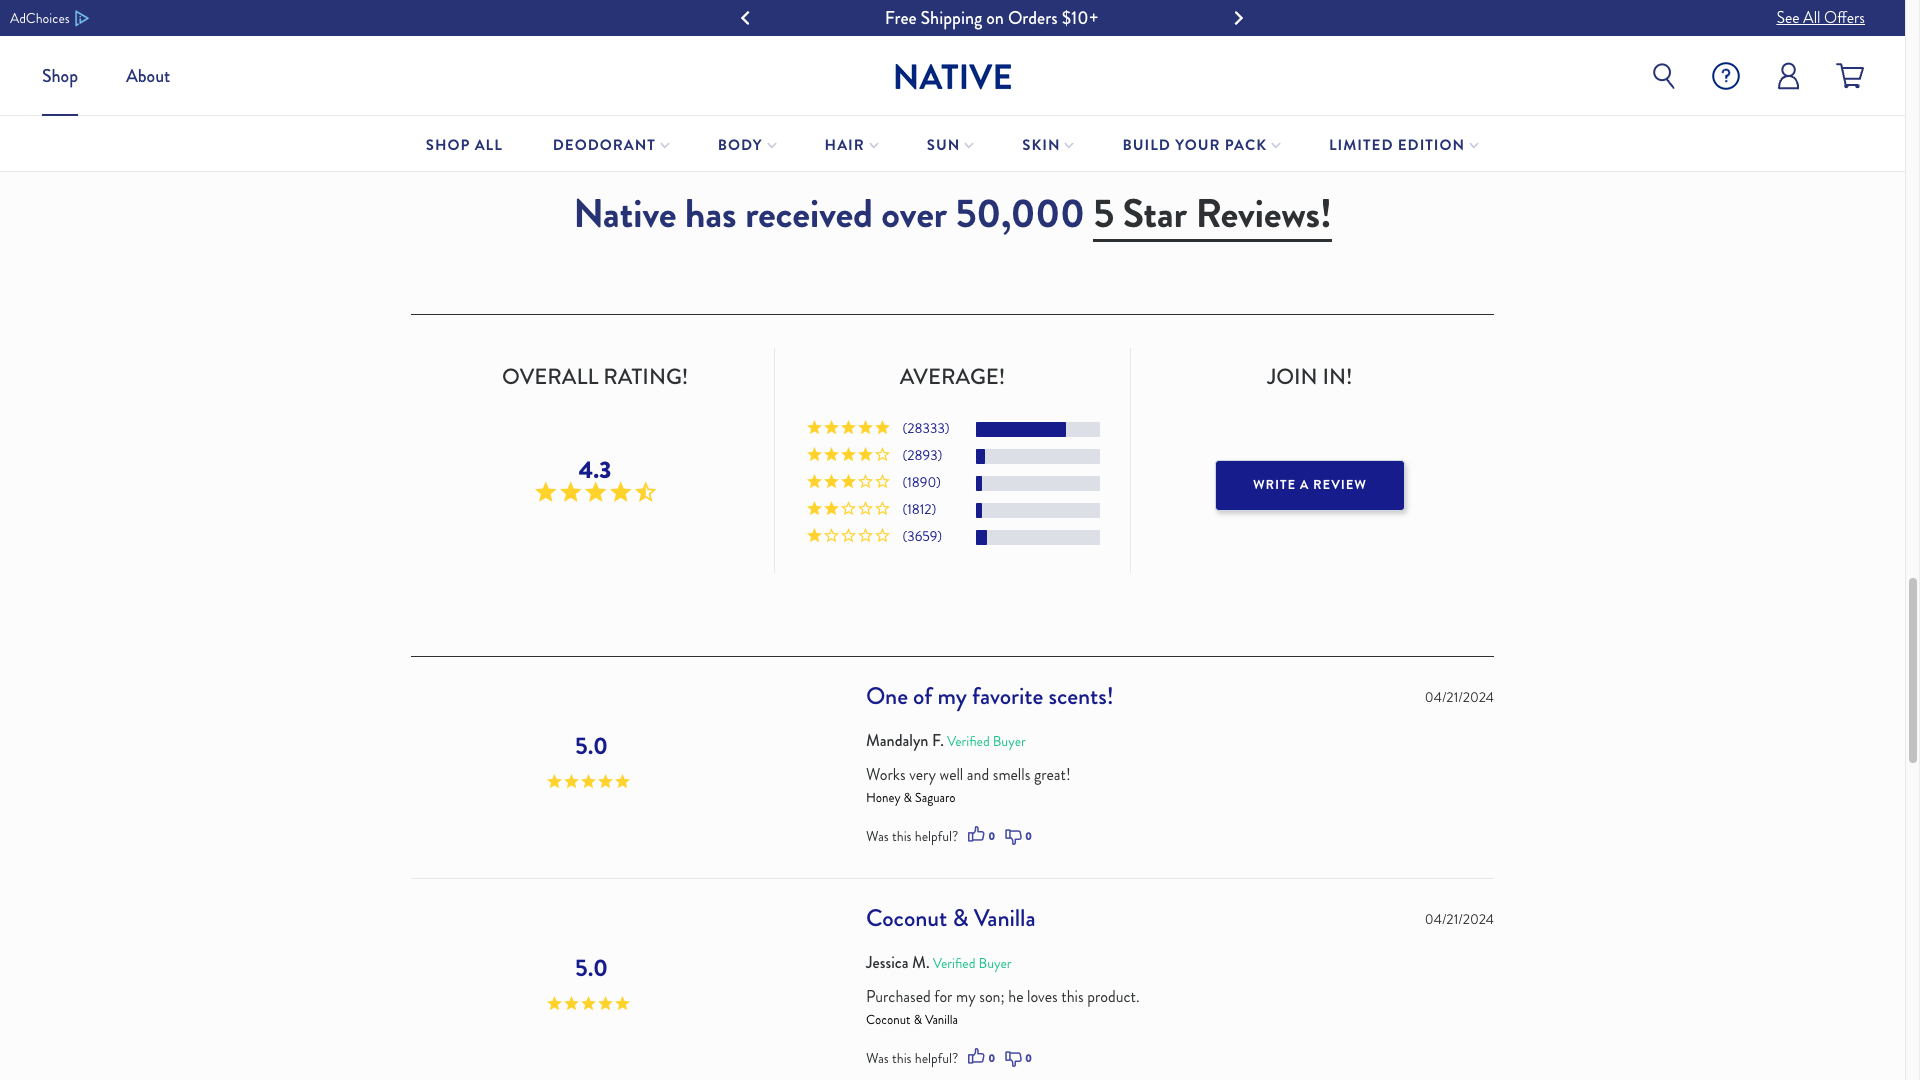Viewport: 1920px width, 1080px height.
Task: Open the See All Offers link
Action: [1820, 18]
